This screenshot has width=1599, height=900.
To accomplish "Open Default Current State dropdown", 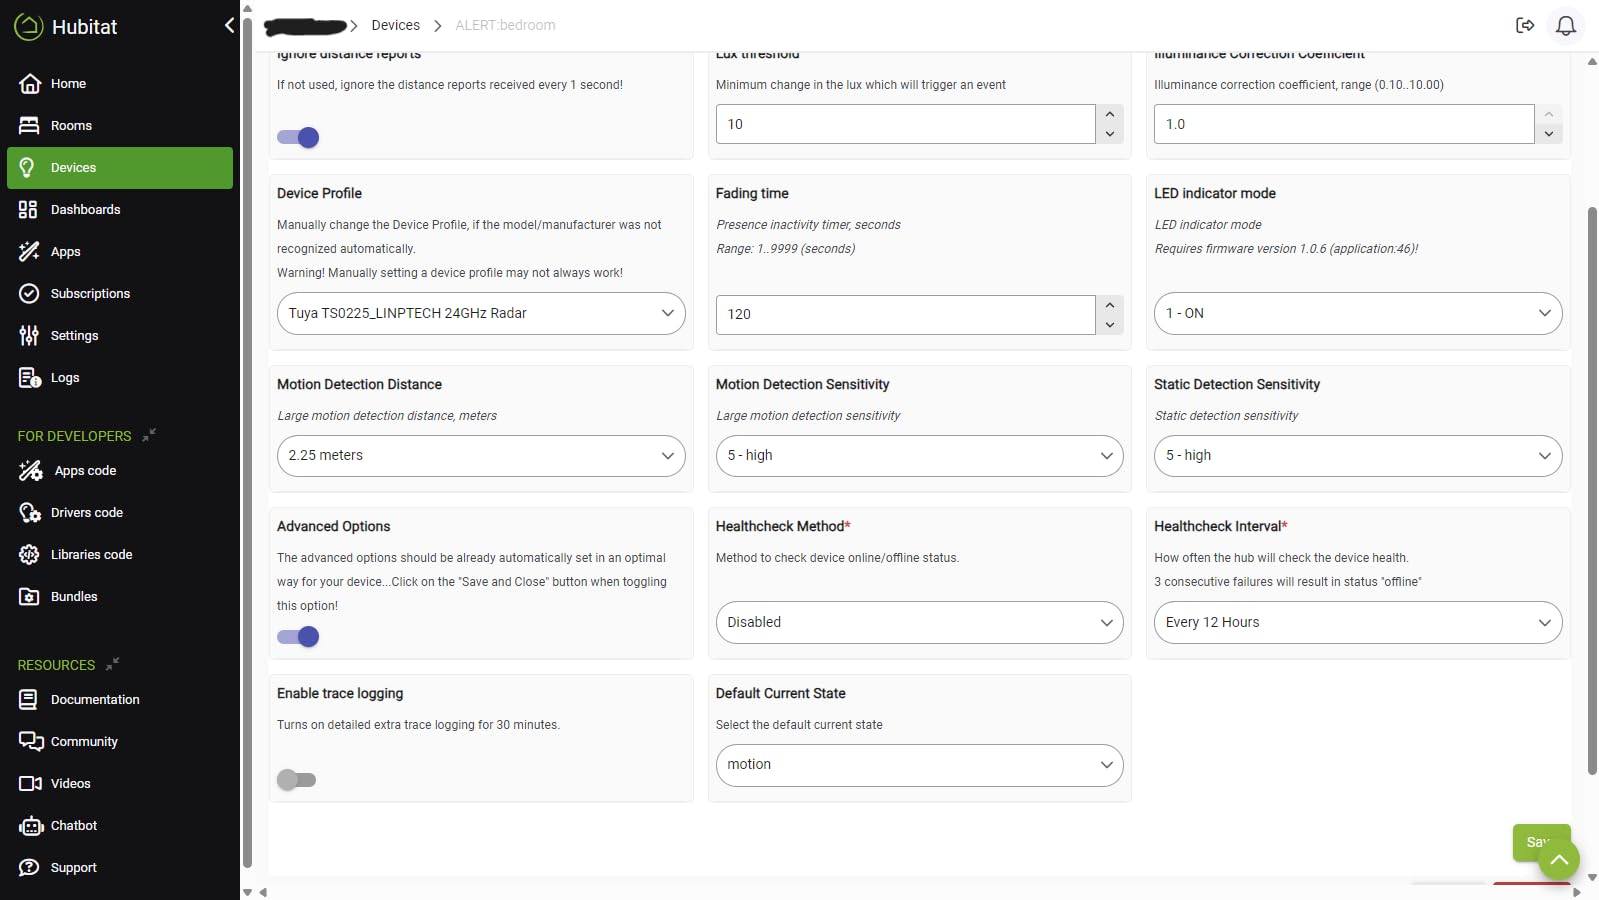I will pos(919,765).
